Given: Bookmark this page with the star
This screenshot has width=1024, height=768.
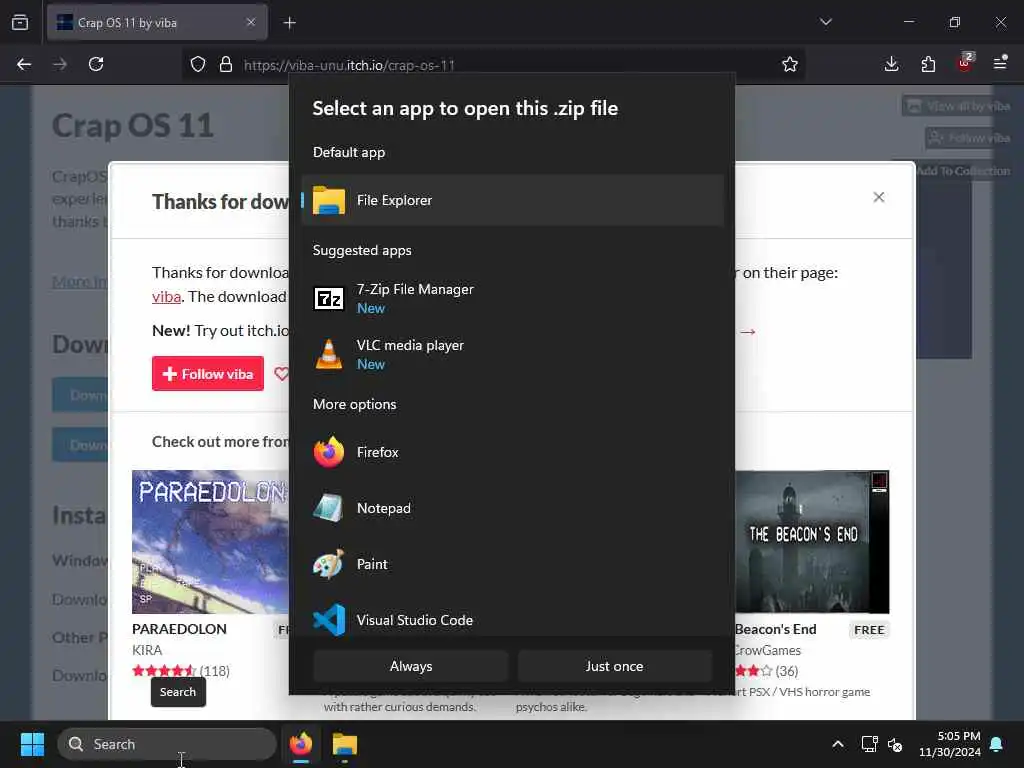Looking at the screenshot, I should [790, 64].
